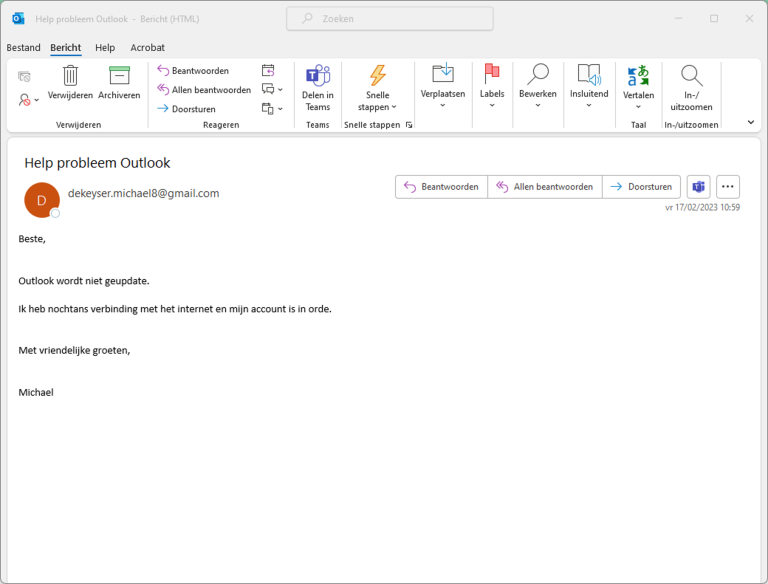Close the message window
The width and height of the screenshot is (768, 584).
[x=749, y=19]
